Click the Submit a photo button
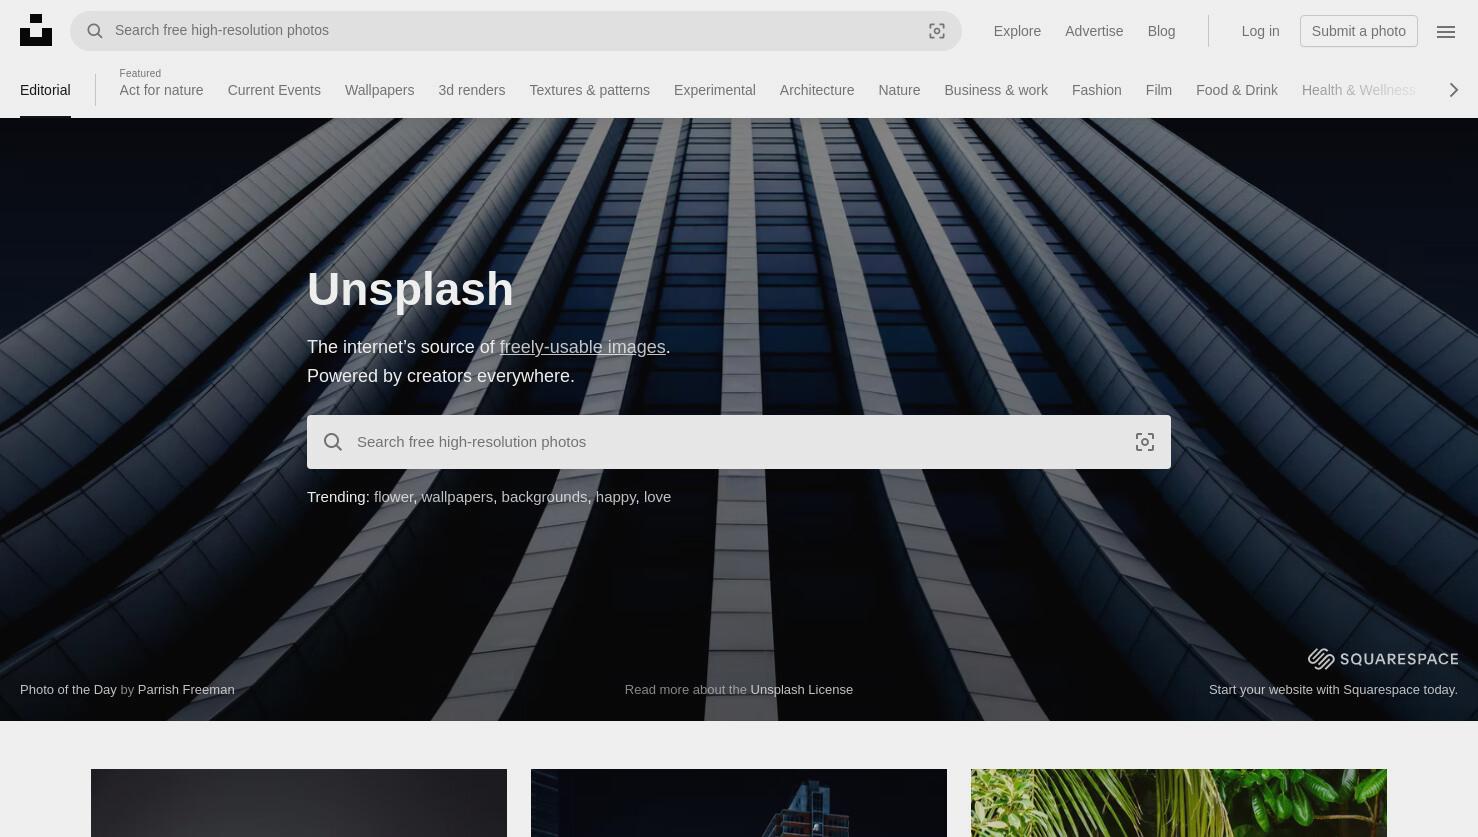This screenshot has width=1478, height=837. pyautogui.click(x=1359, y=31)
